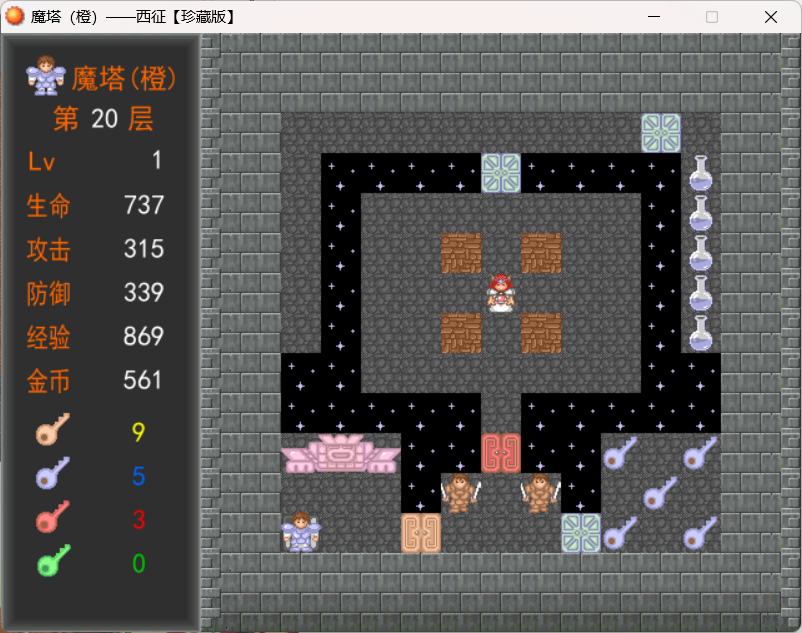Click the hero portrait in the sidebar header

46,76
